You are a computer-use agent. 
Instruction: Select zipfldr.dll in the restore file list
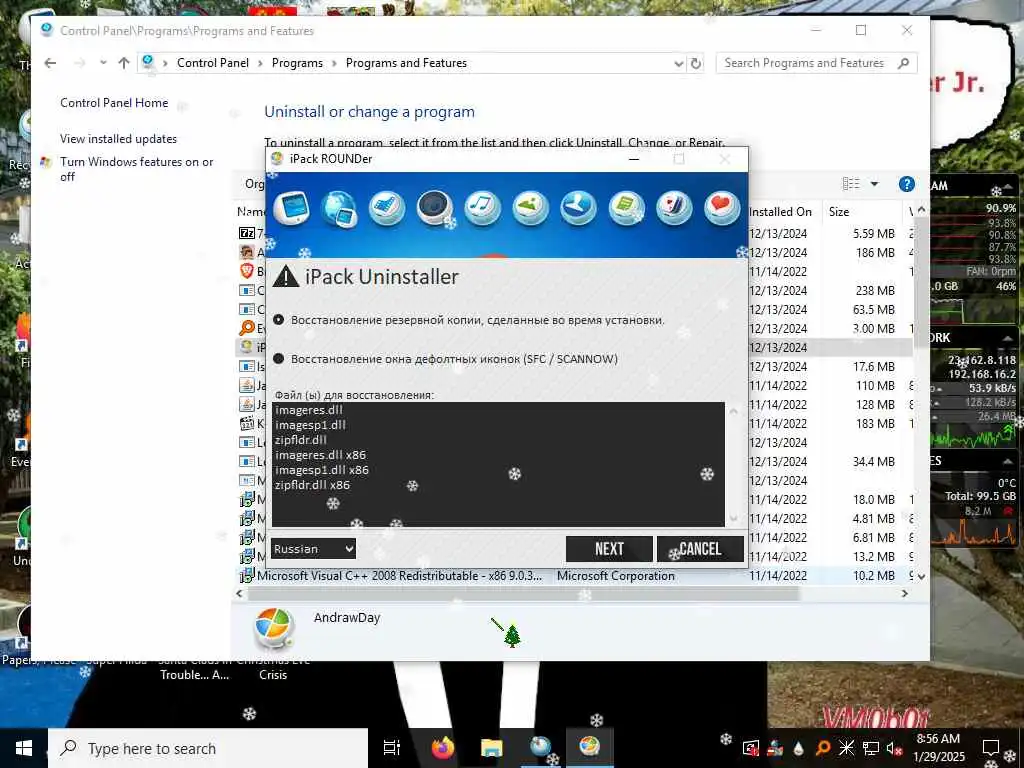pos(301,440)
